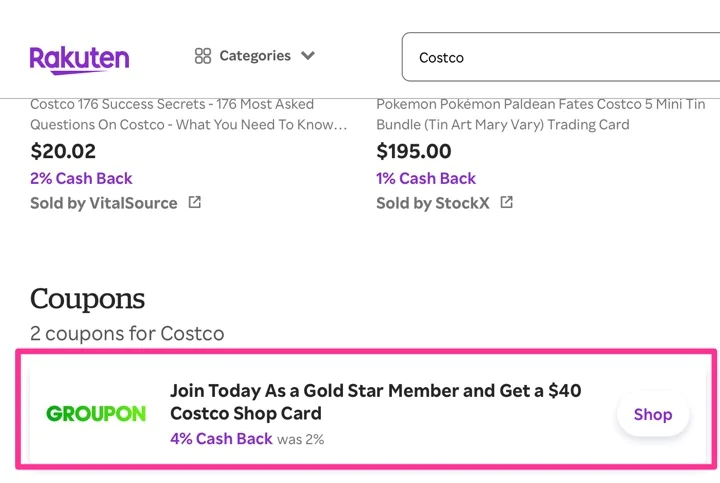720x483 pixels.
Task: Click the $20.02 price
Action: point(63,152)
